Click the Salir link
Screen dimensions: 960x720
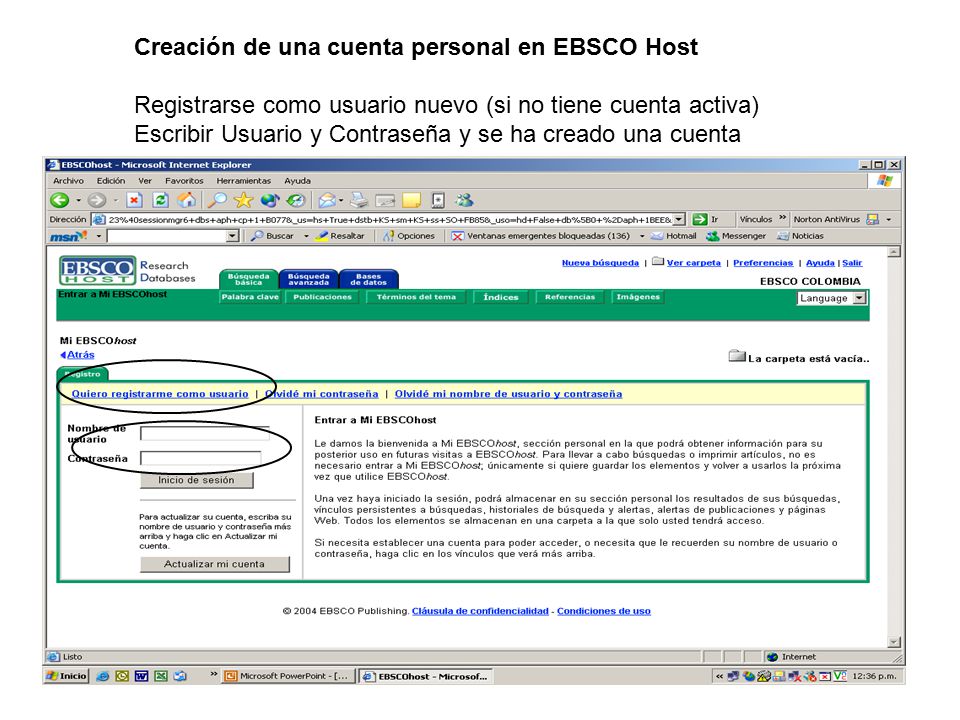coord(852,263)
